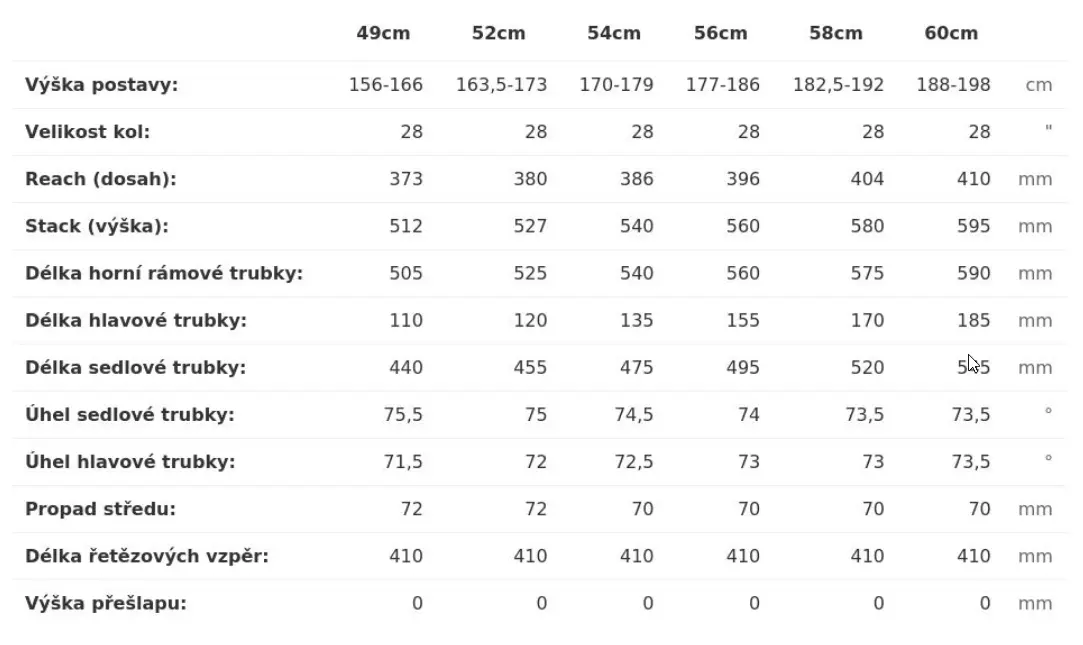Click Délka horní rámové trubky label
The height and width of the screenshot is (645, 1083).
[x=163, y=273]
